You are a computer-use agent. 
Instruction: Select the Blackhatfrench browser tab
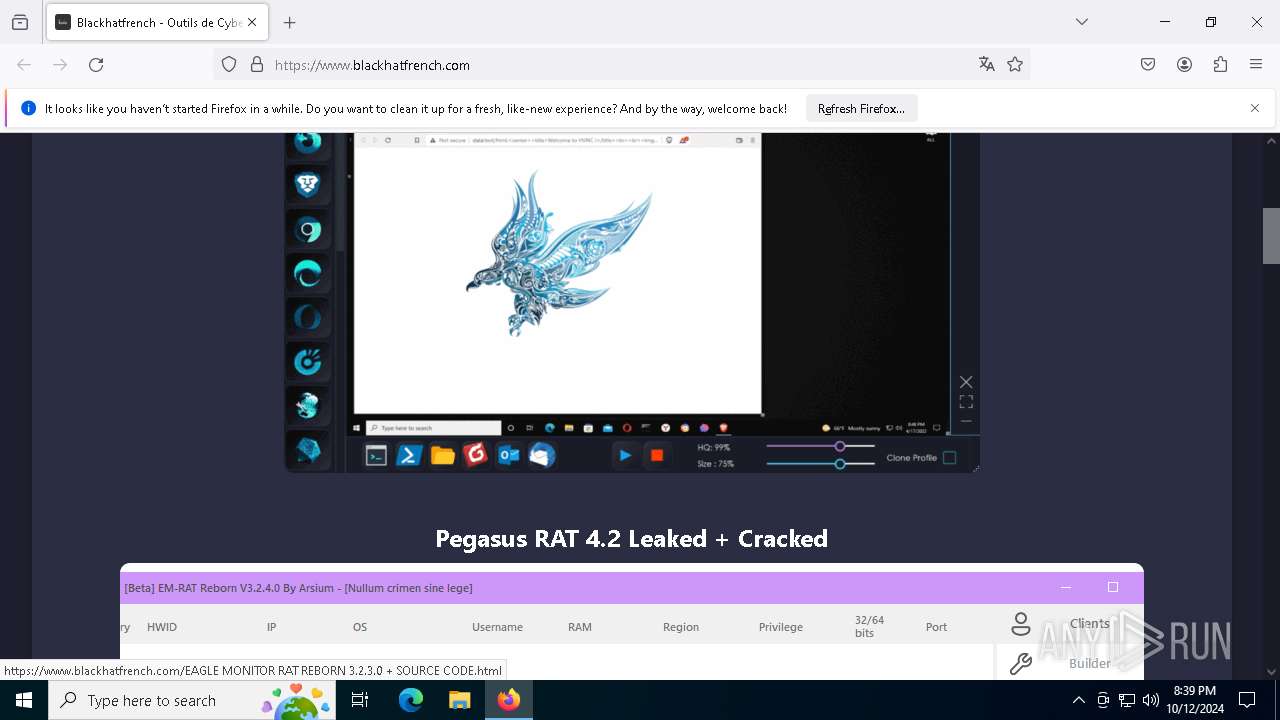pyautogui.click(x=156, y=22)
